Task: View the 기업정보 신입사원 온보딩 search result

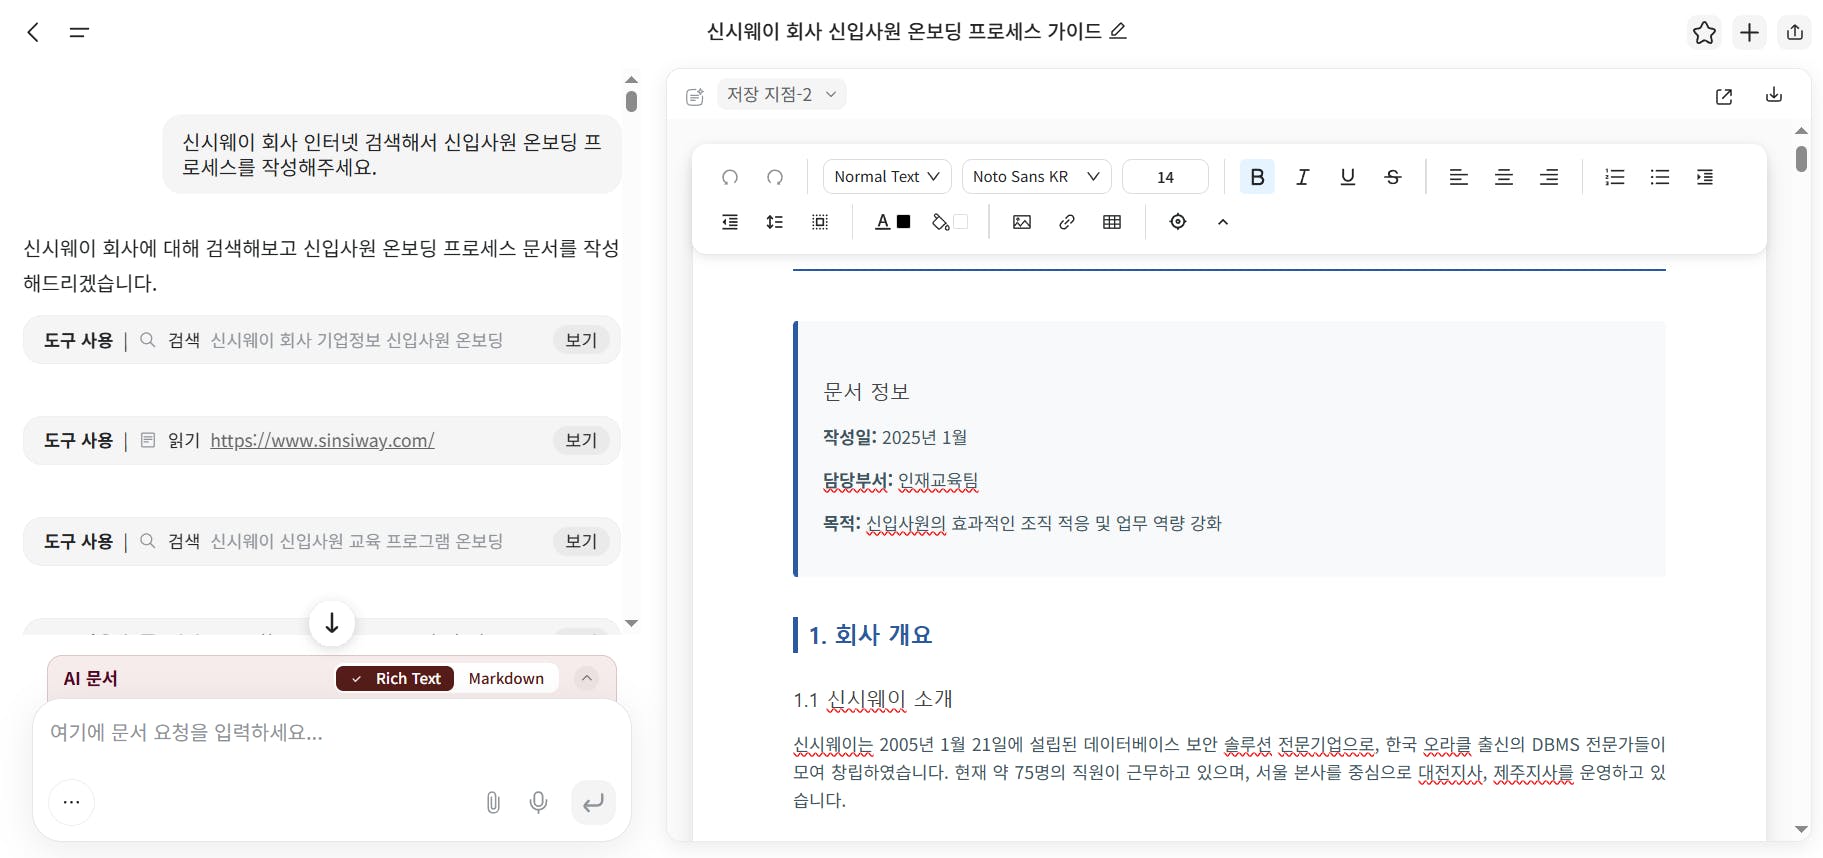Action: point(581,340)
